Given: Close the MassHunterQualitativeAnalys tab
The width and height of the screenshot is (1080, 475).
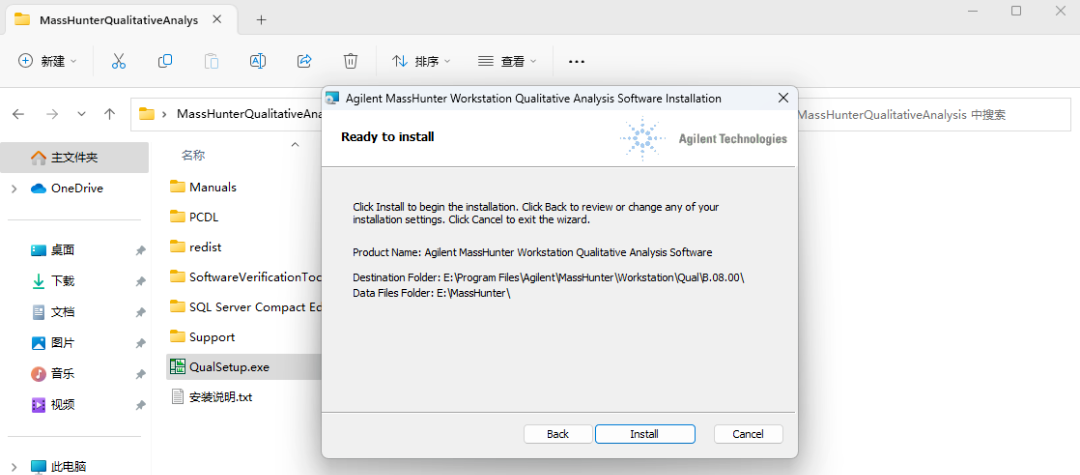Looking at the screenshot, I should coord(216,20).
